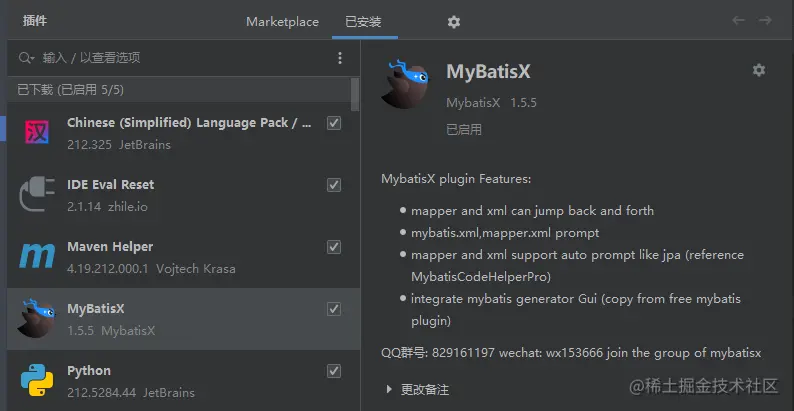Image resolution: width=794 pixels, height=411 pixels.
Task: Uncheck IDE Eval Reset plugin
Action: pos(334,185)
